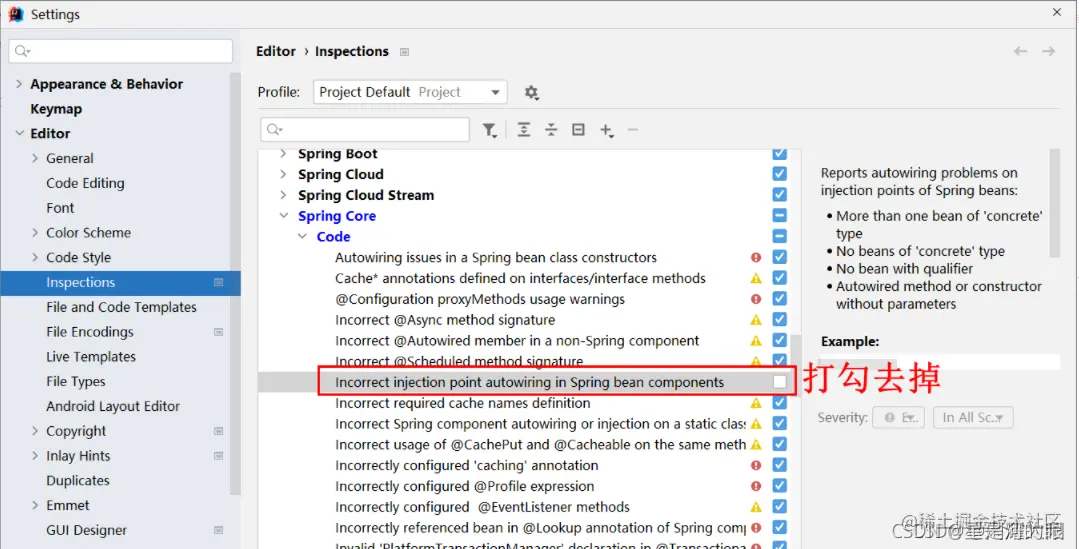Toggle the Spring Cloud Stream checkbox
This screenshot has width=1079, height=549.
[779, 195]
